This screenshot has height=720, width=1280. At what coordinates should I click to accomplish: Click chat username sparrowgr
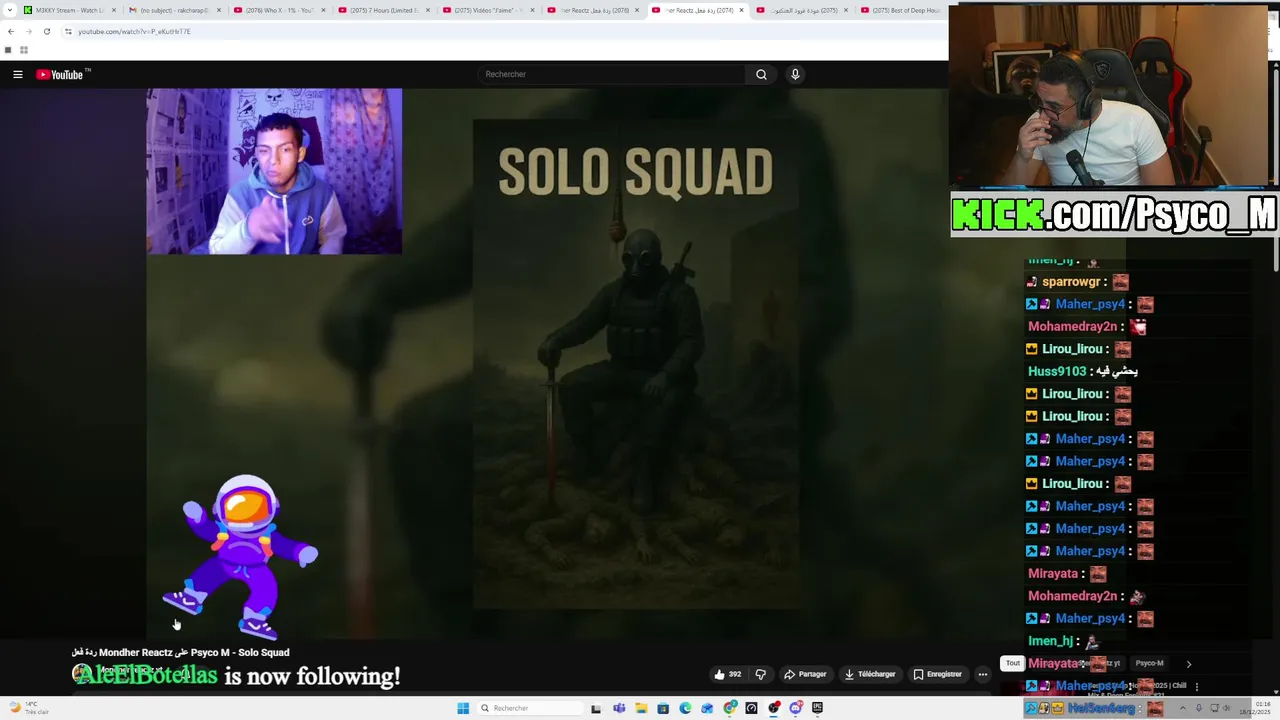1071,282
